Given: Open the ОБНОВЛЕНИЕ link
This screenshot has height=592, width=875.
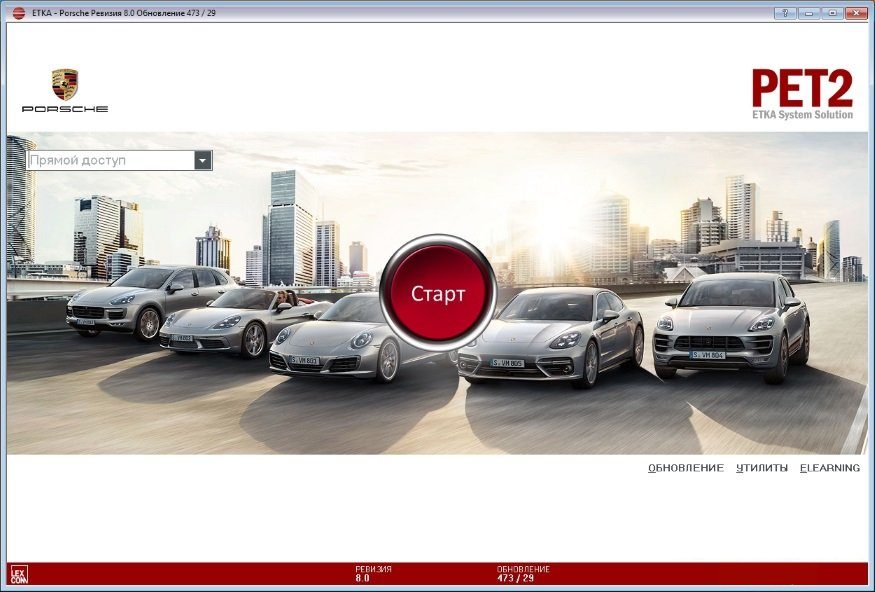Looking at the screenshot, I should pyautogui.click(x=685, y=468).
